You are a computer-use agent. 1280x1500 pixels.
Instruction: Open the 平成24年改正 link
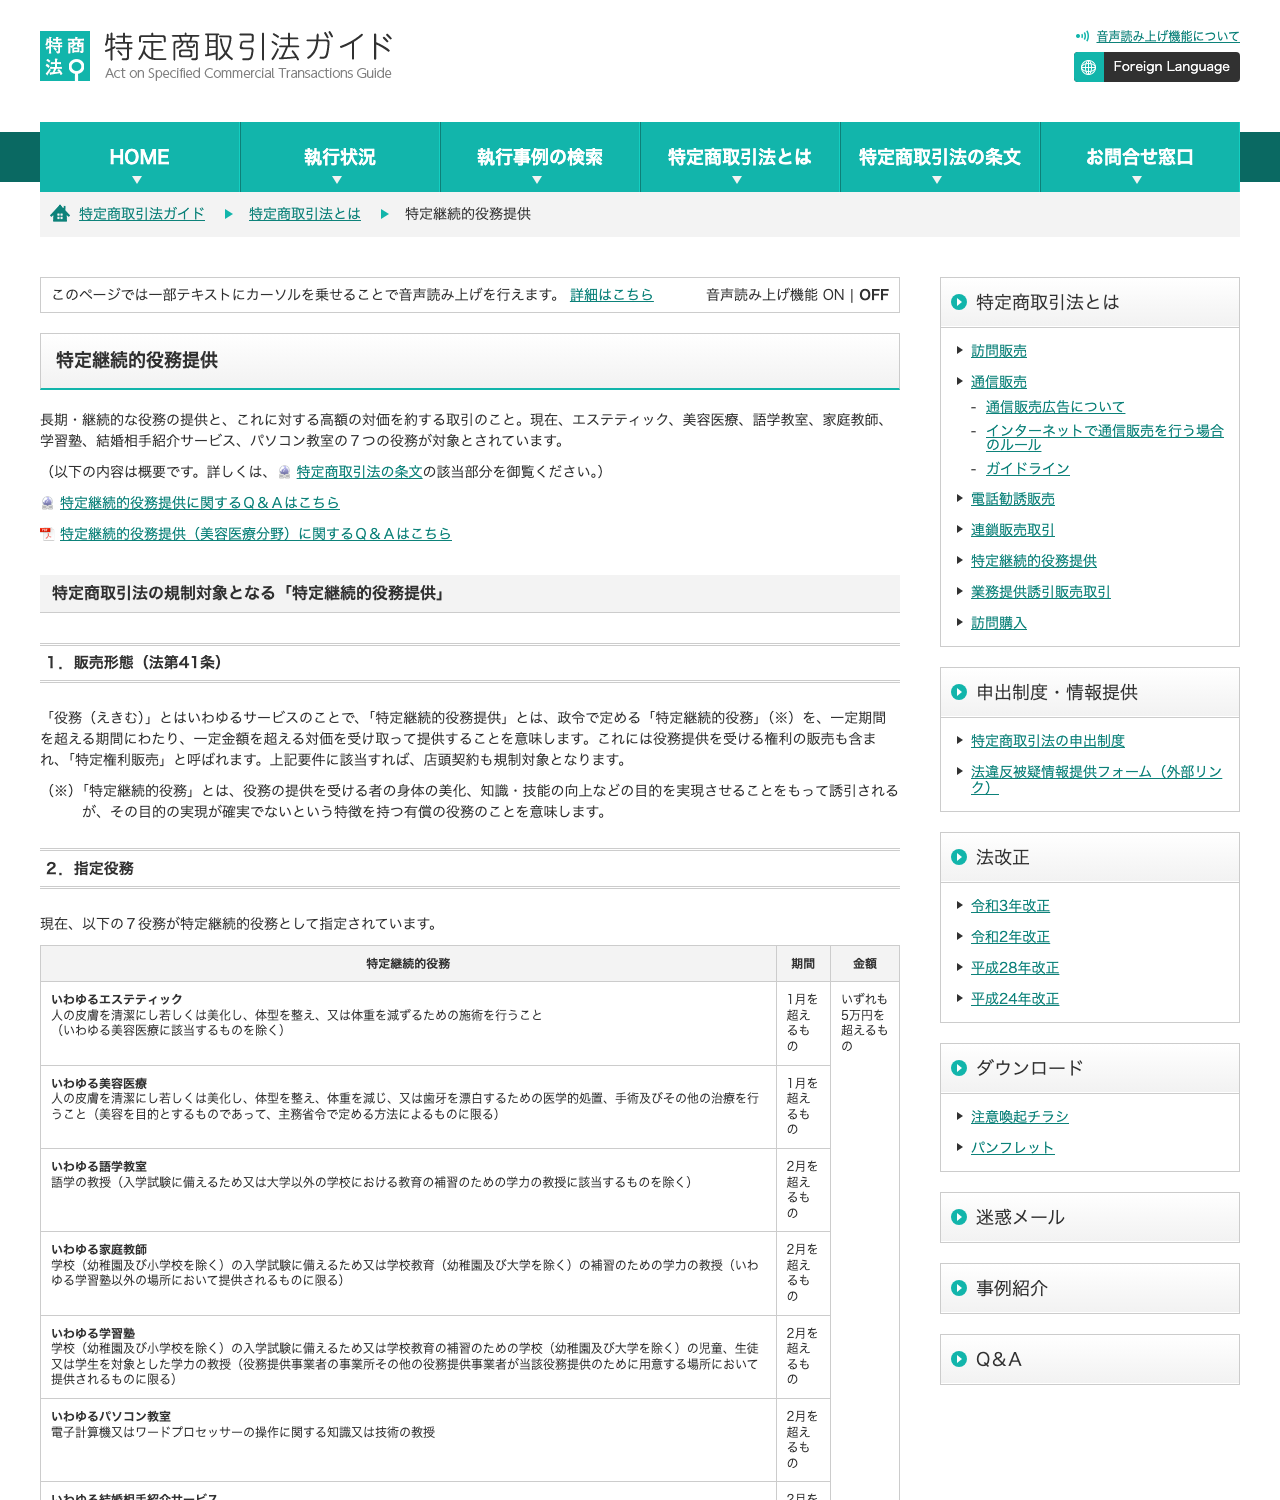point(1015,999)
